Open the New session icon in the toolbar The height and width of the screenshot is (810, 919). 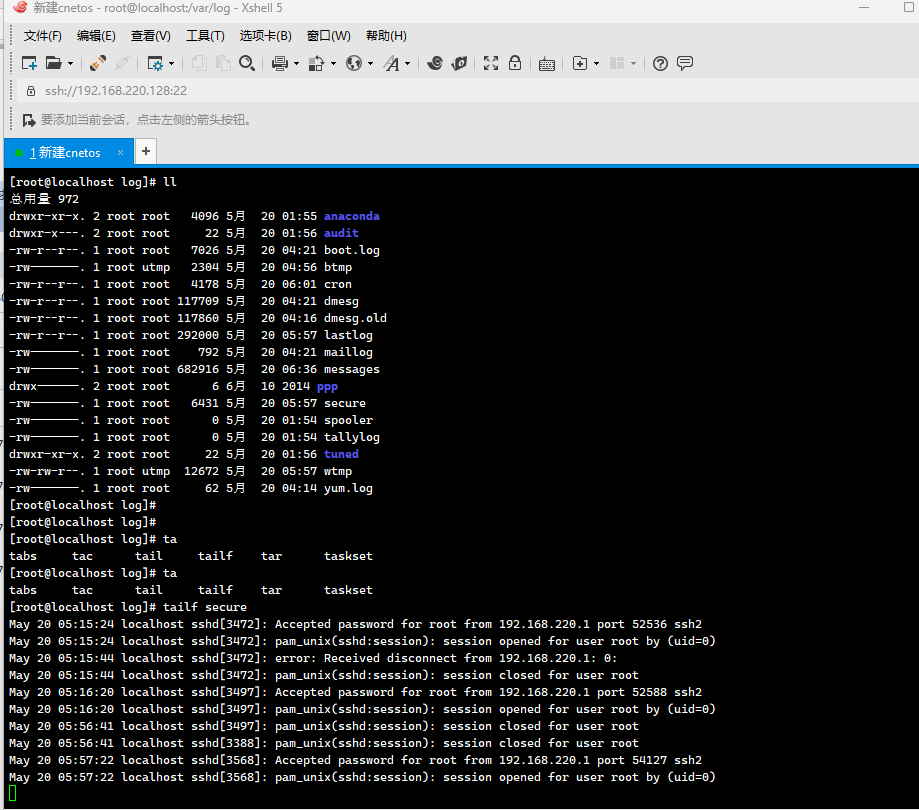point(29,63)
